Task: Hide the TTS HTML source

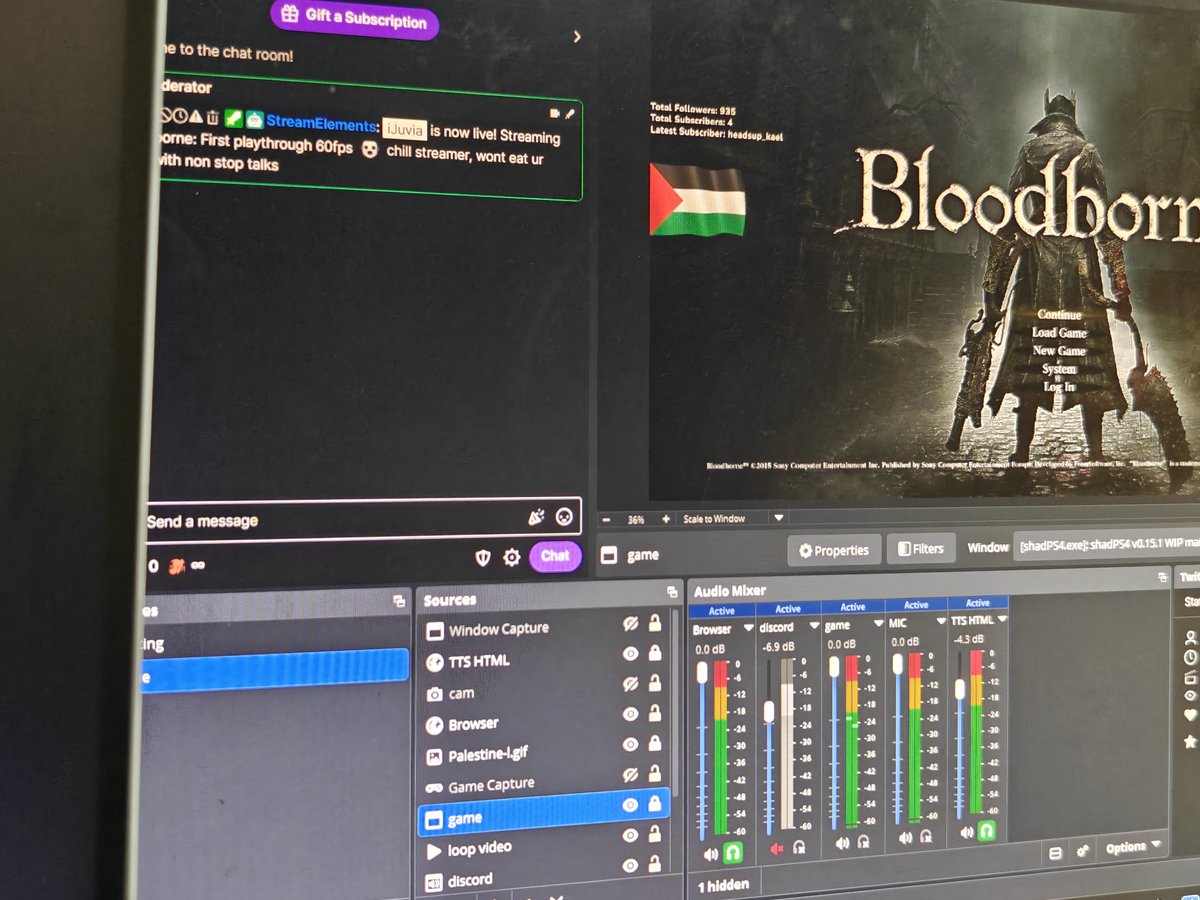Action: [630, 653]
